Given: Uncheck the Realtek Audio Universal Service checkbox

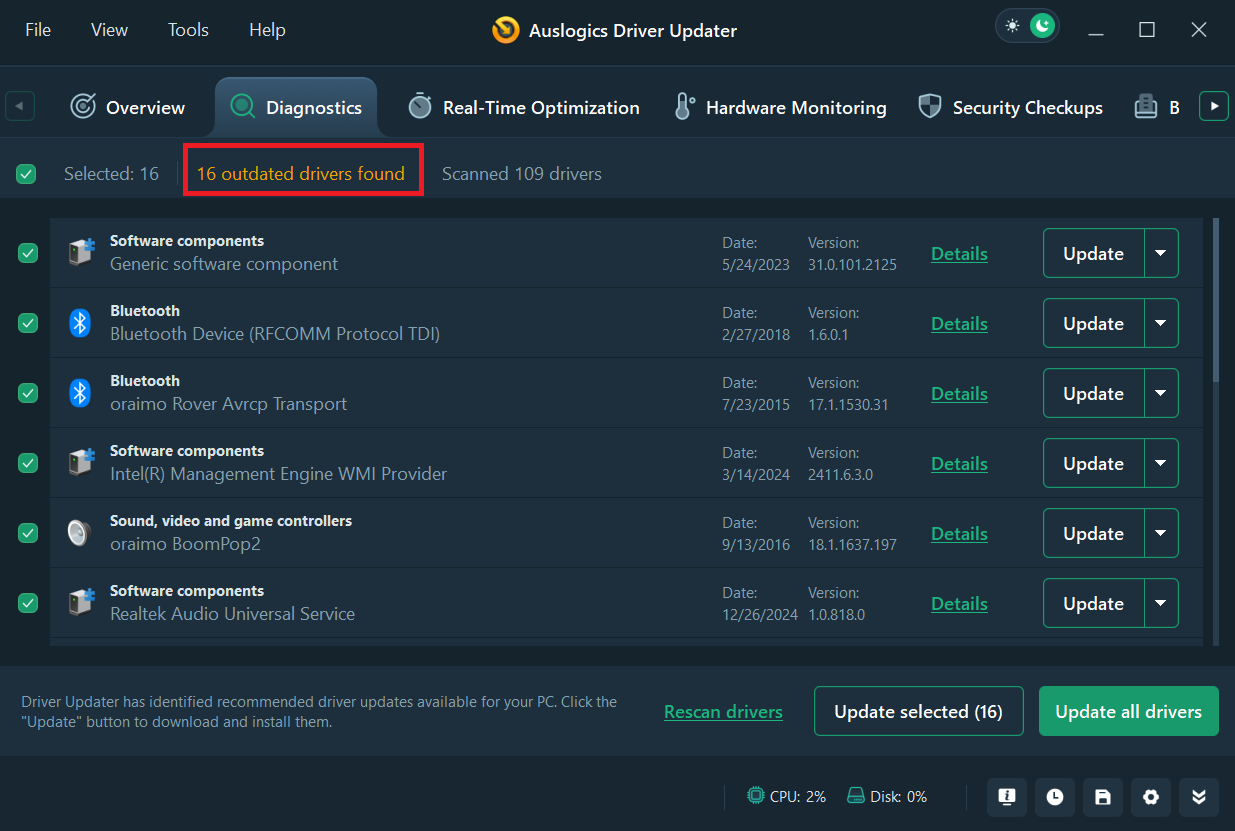Looking at the screenshot, I should (x=28, y=603).
